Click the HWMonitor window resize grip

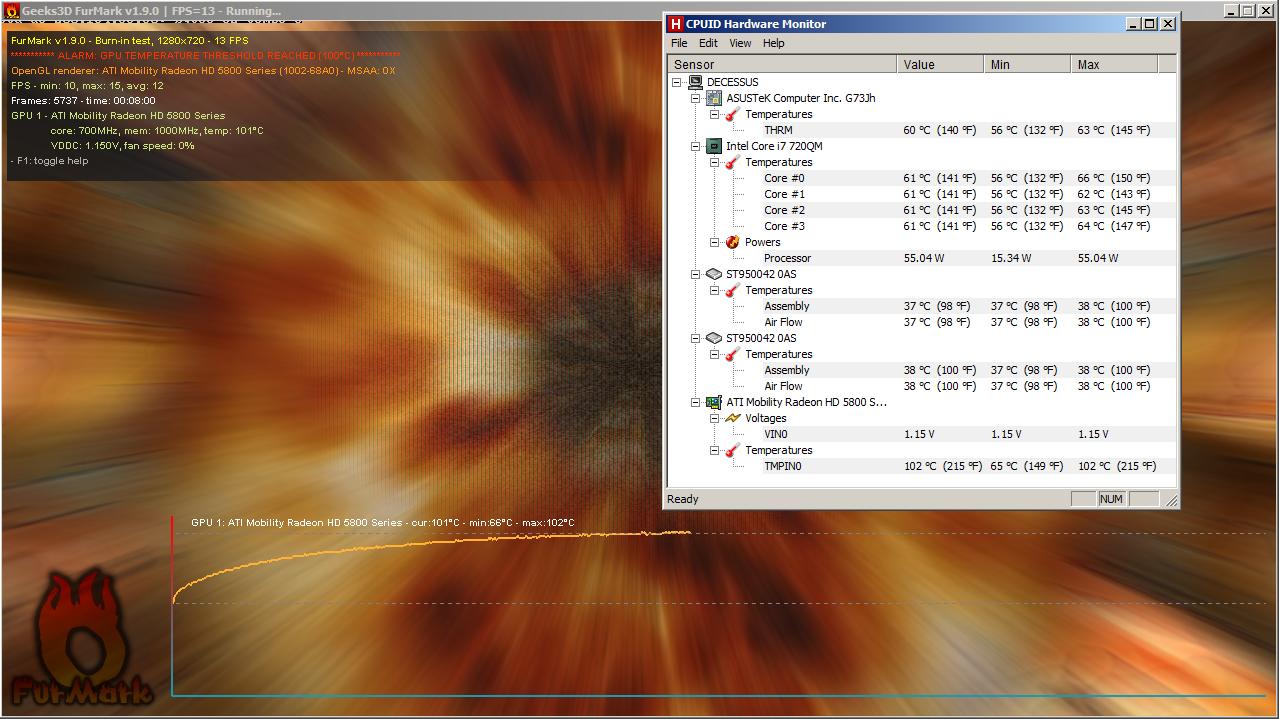pyautogui.click(x=1171, y=500)
